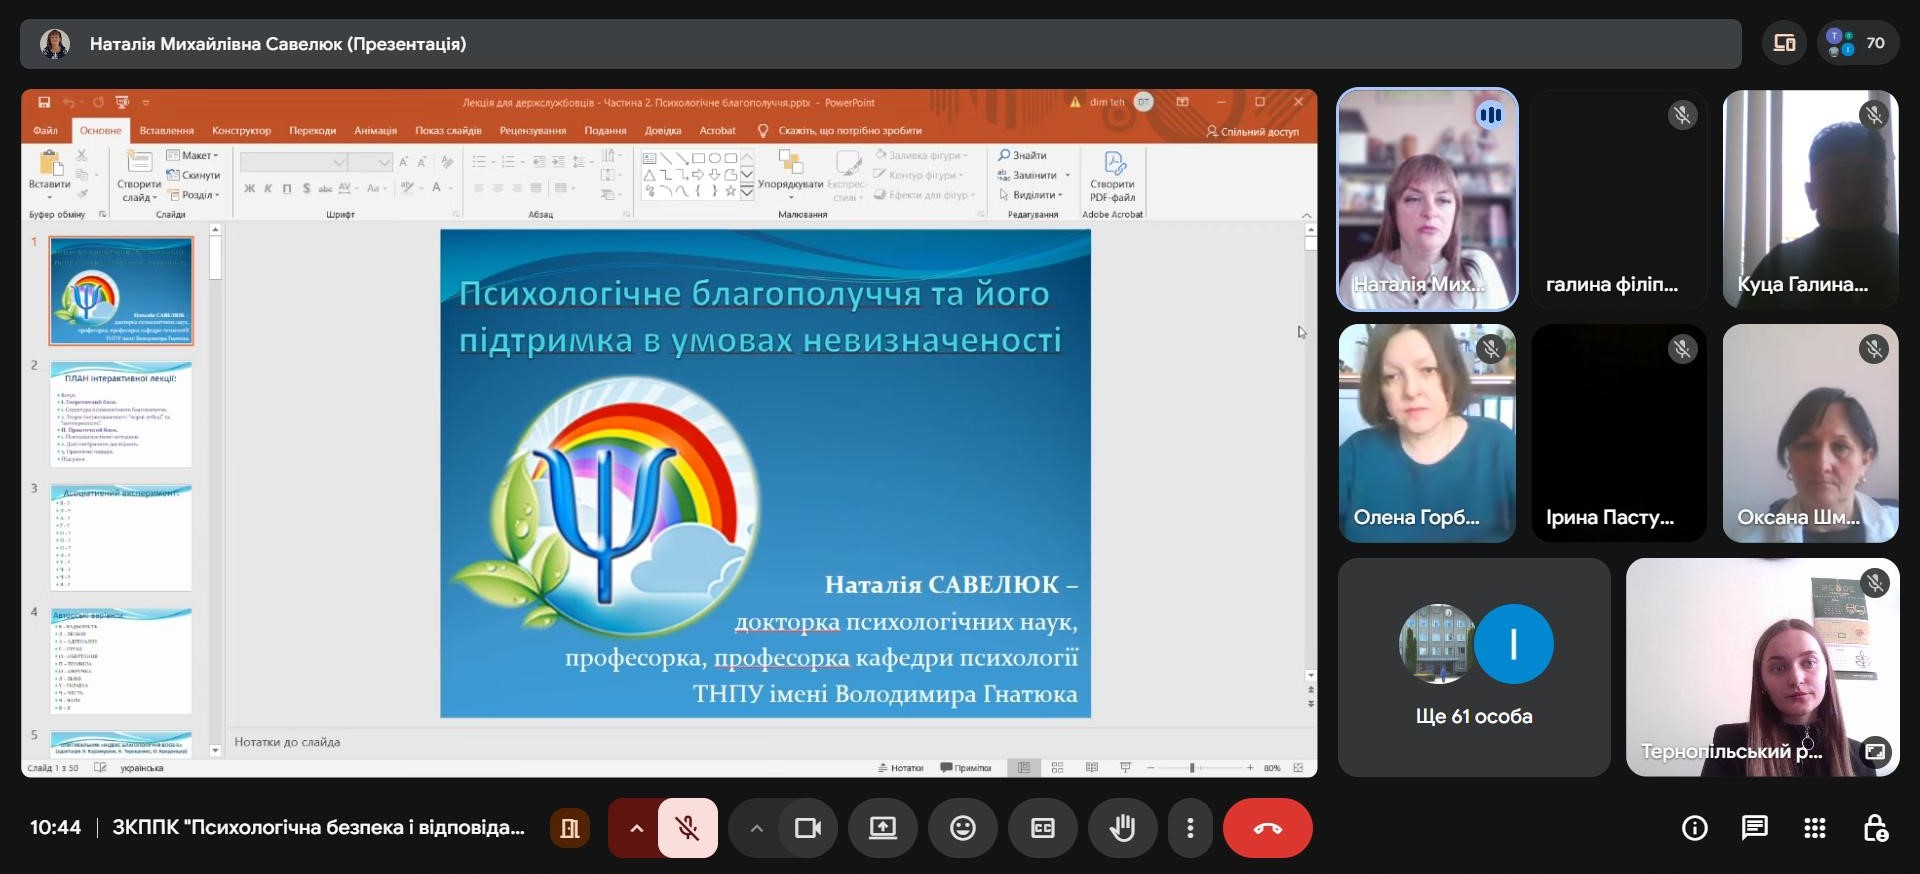
Task: Open meeting details info icon
Action: coord(1694,828)
